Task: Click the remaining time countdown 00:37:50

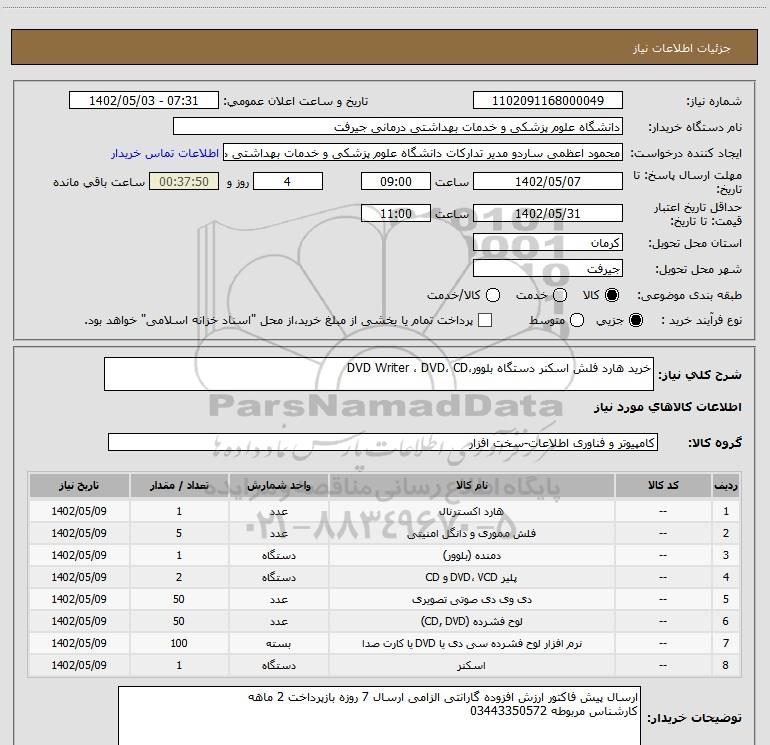Action: tap(184, 181)
